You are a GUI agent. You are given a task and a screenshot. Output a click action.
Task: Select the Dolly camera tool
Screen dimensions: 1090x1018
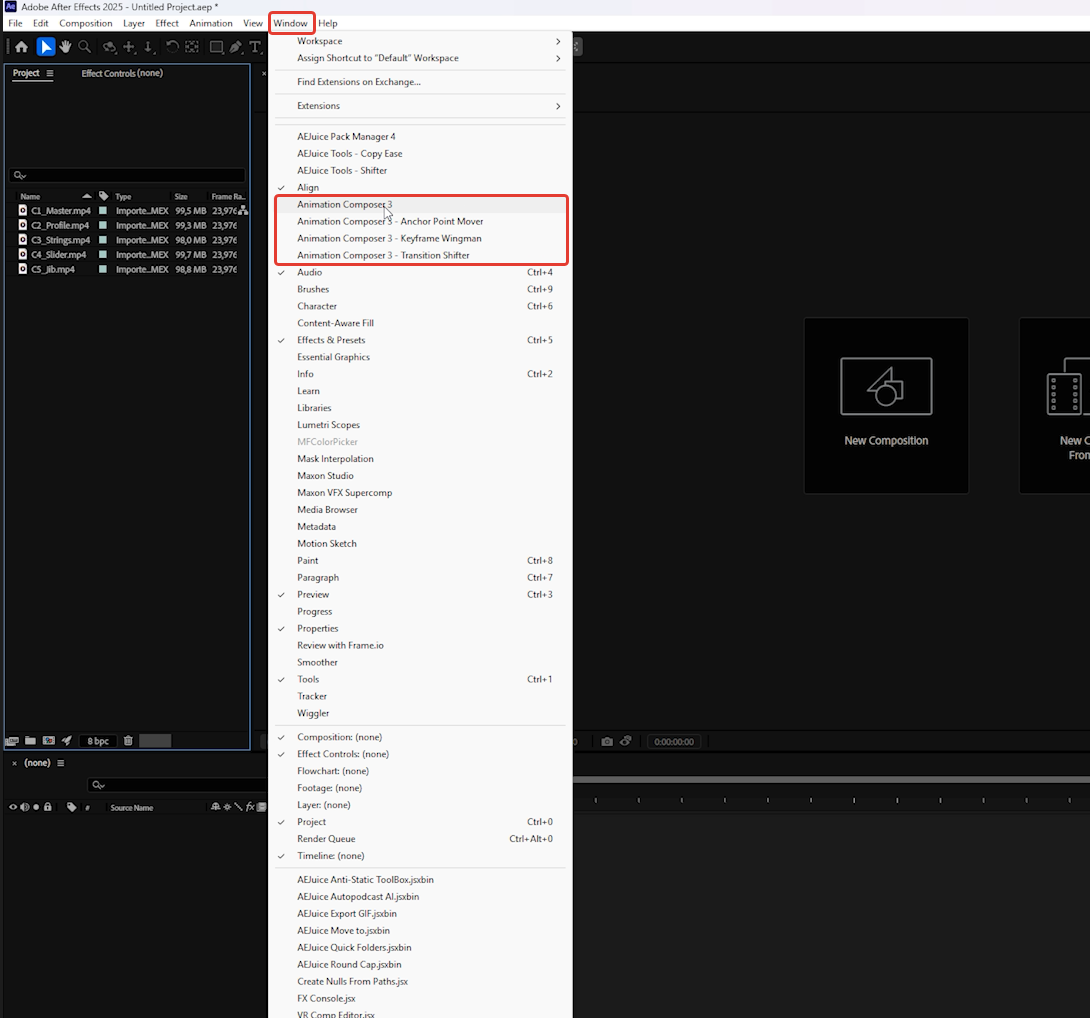pos(149,47)
